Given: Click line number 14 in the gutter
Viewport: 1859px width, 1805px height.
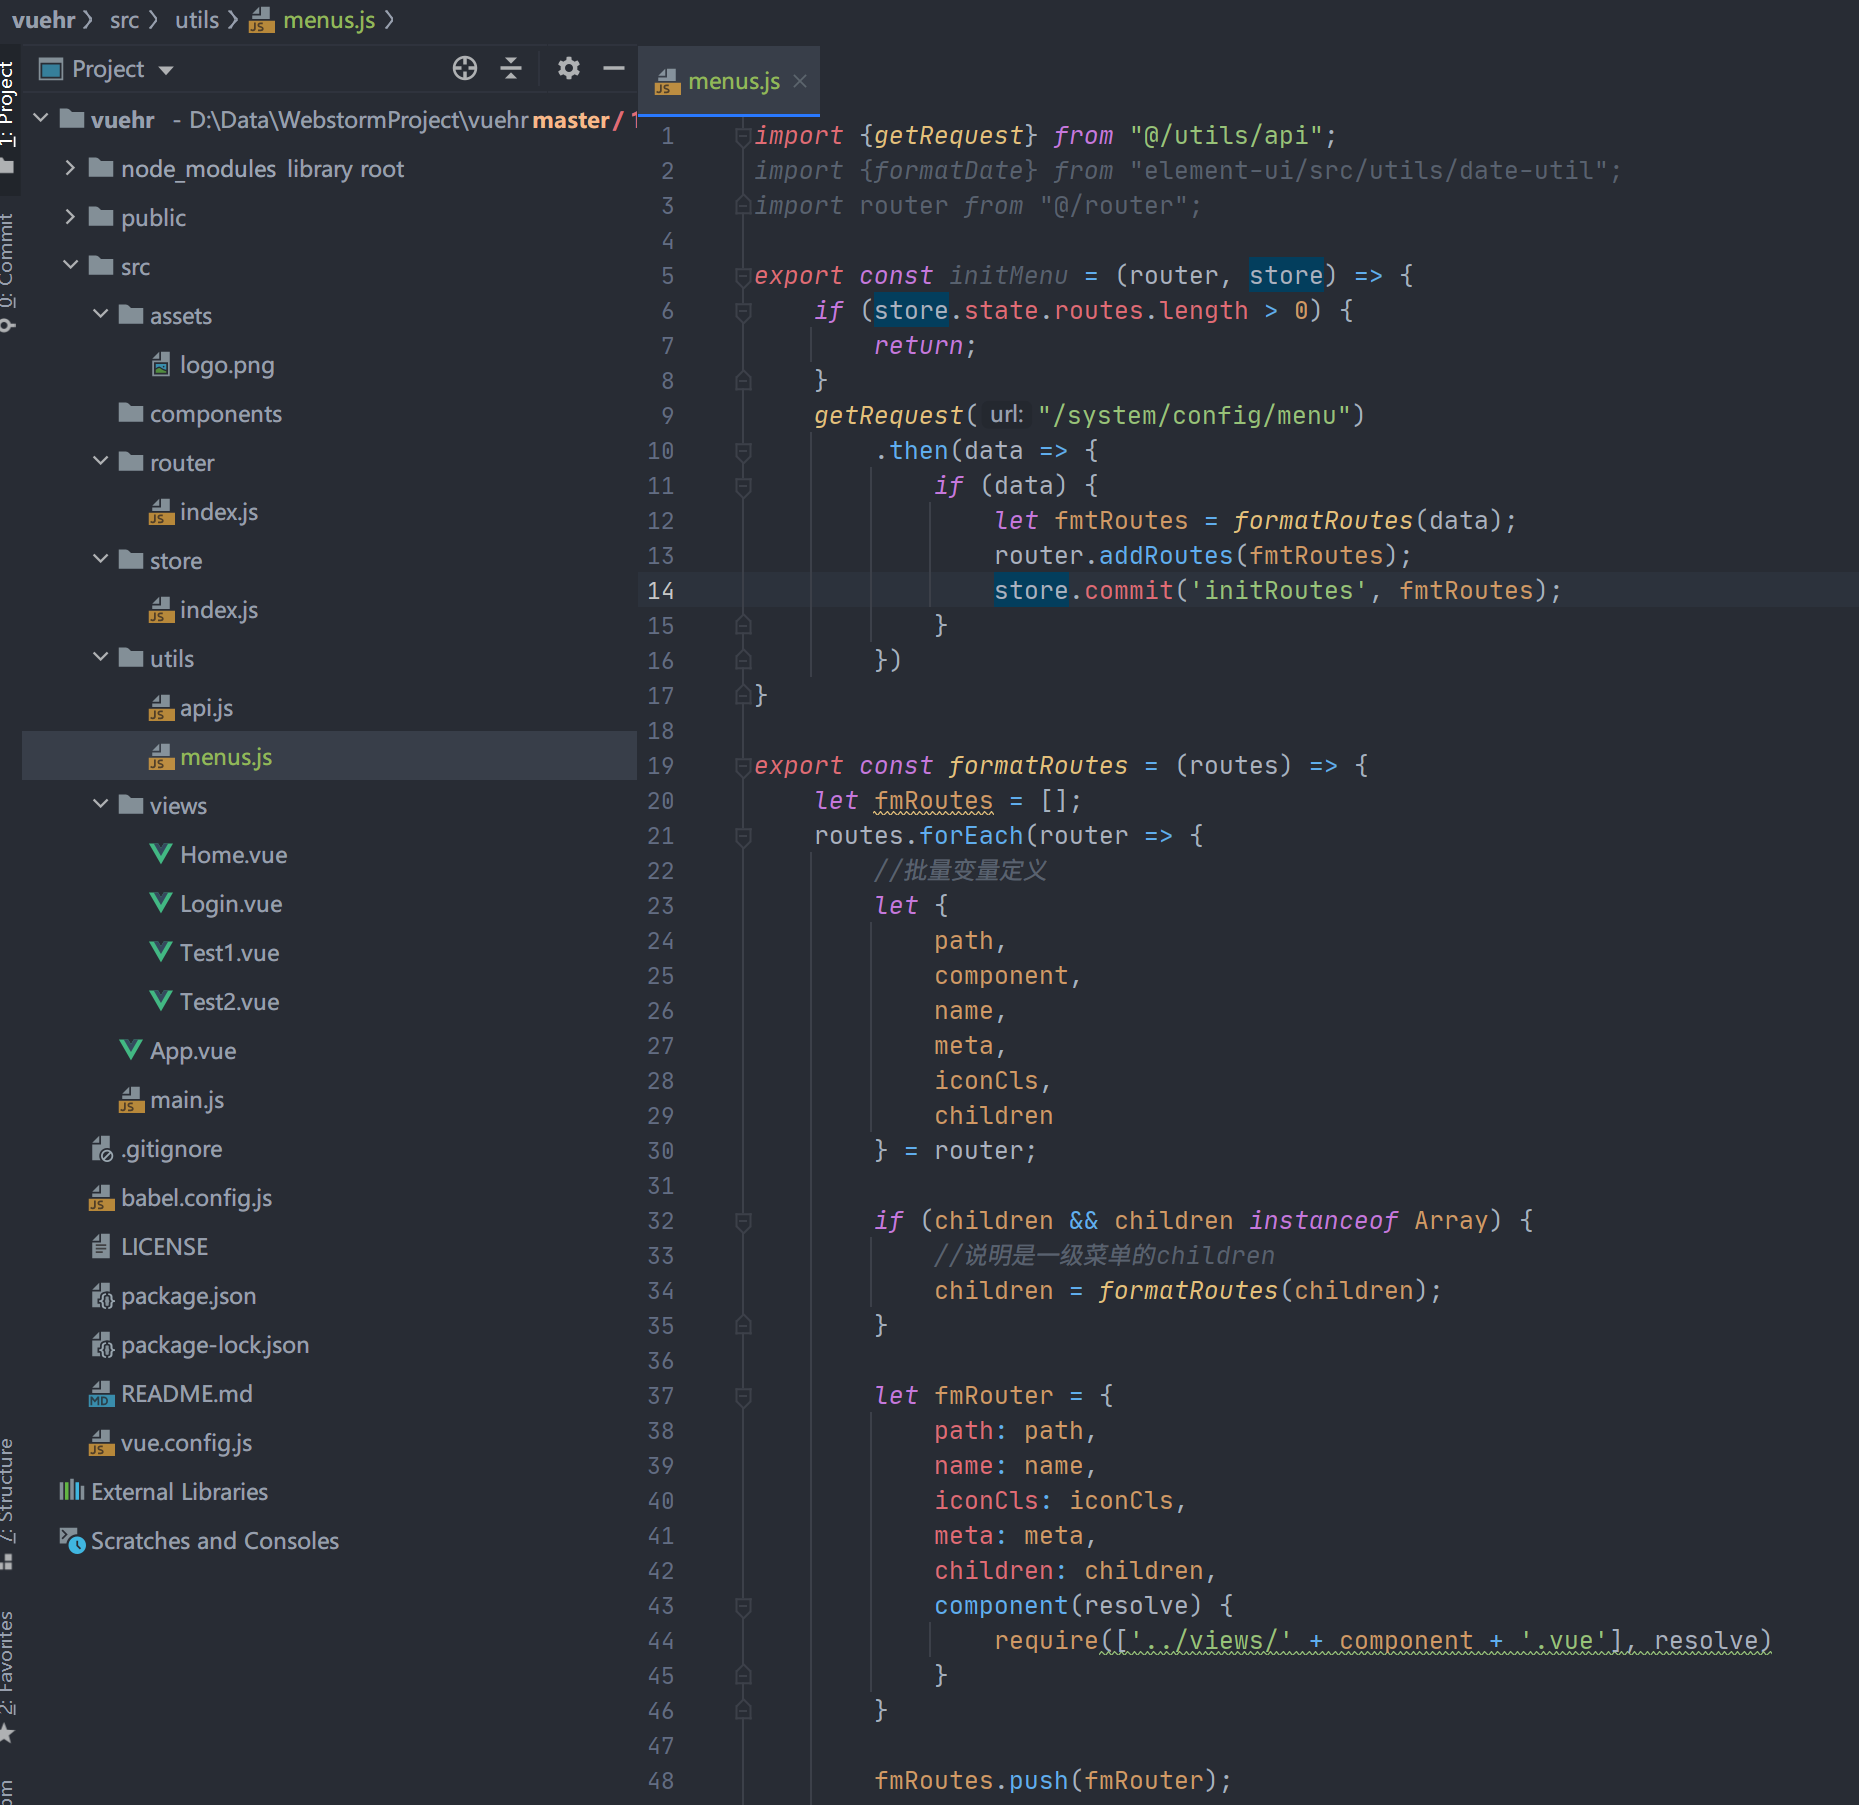Looking at the screenshot, I should 661,591.
